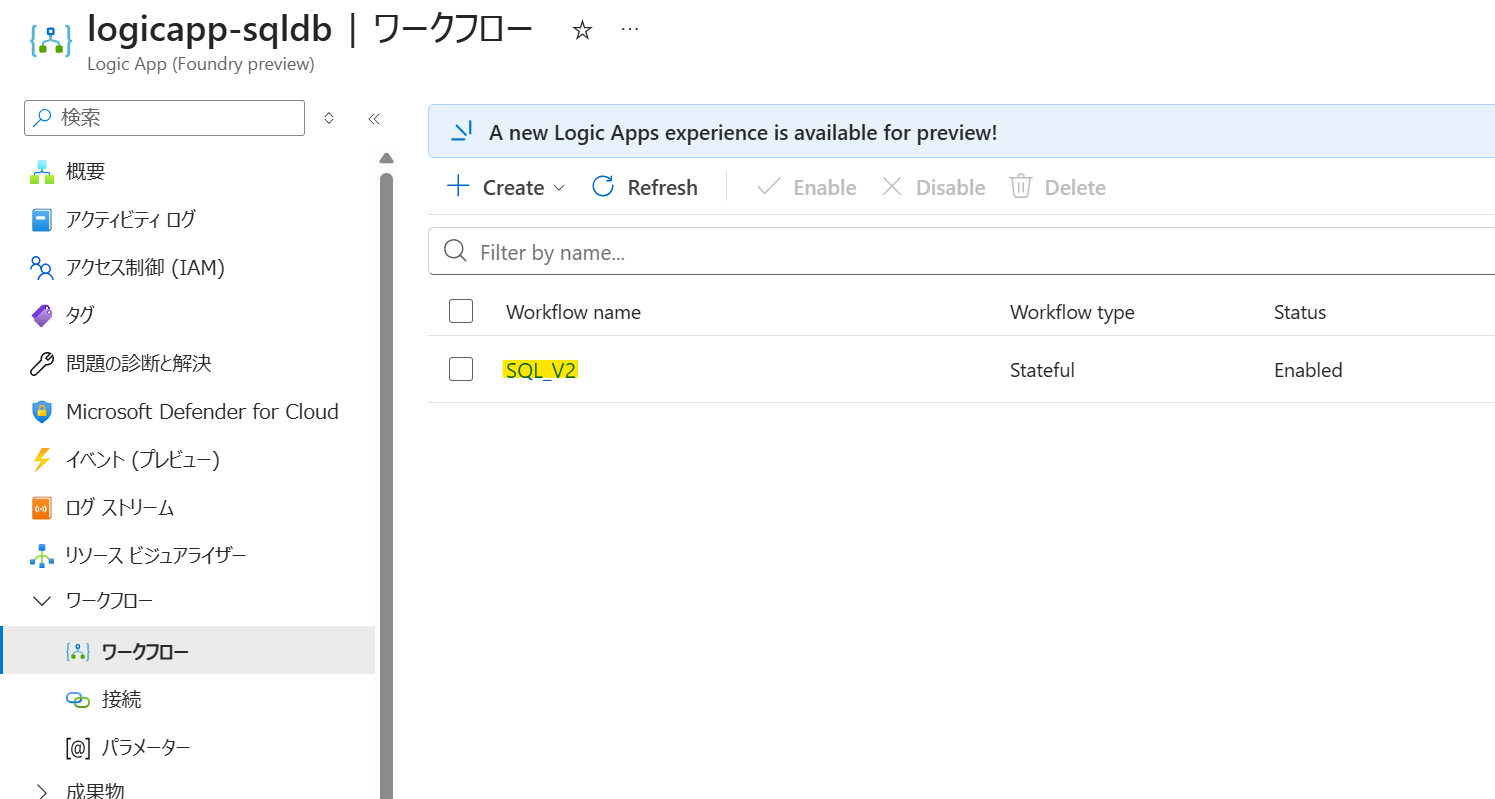Open 問題の診断と解決
Viewport: 1495px width, 799px height.
point(139,363)
